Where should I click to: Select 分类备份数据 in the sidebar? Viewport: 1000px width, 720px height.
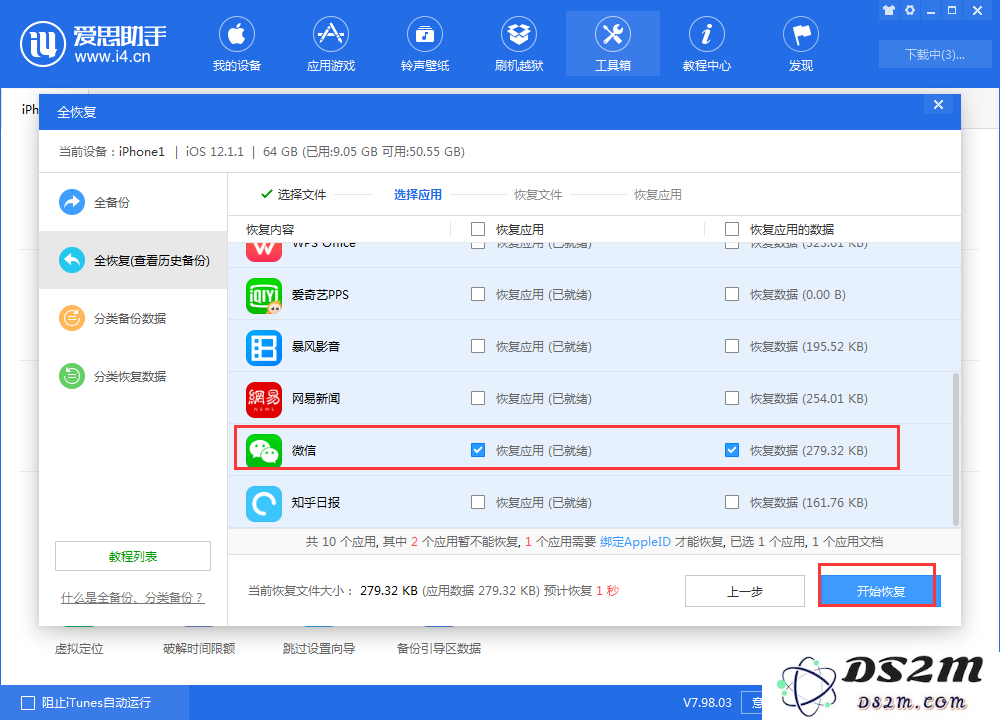tap(133, 318)
